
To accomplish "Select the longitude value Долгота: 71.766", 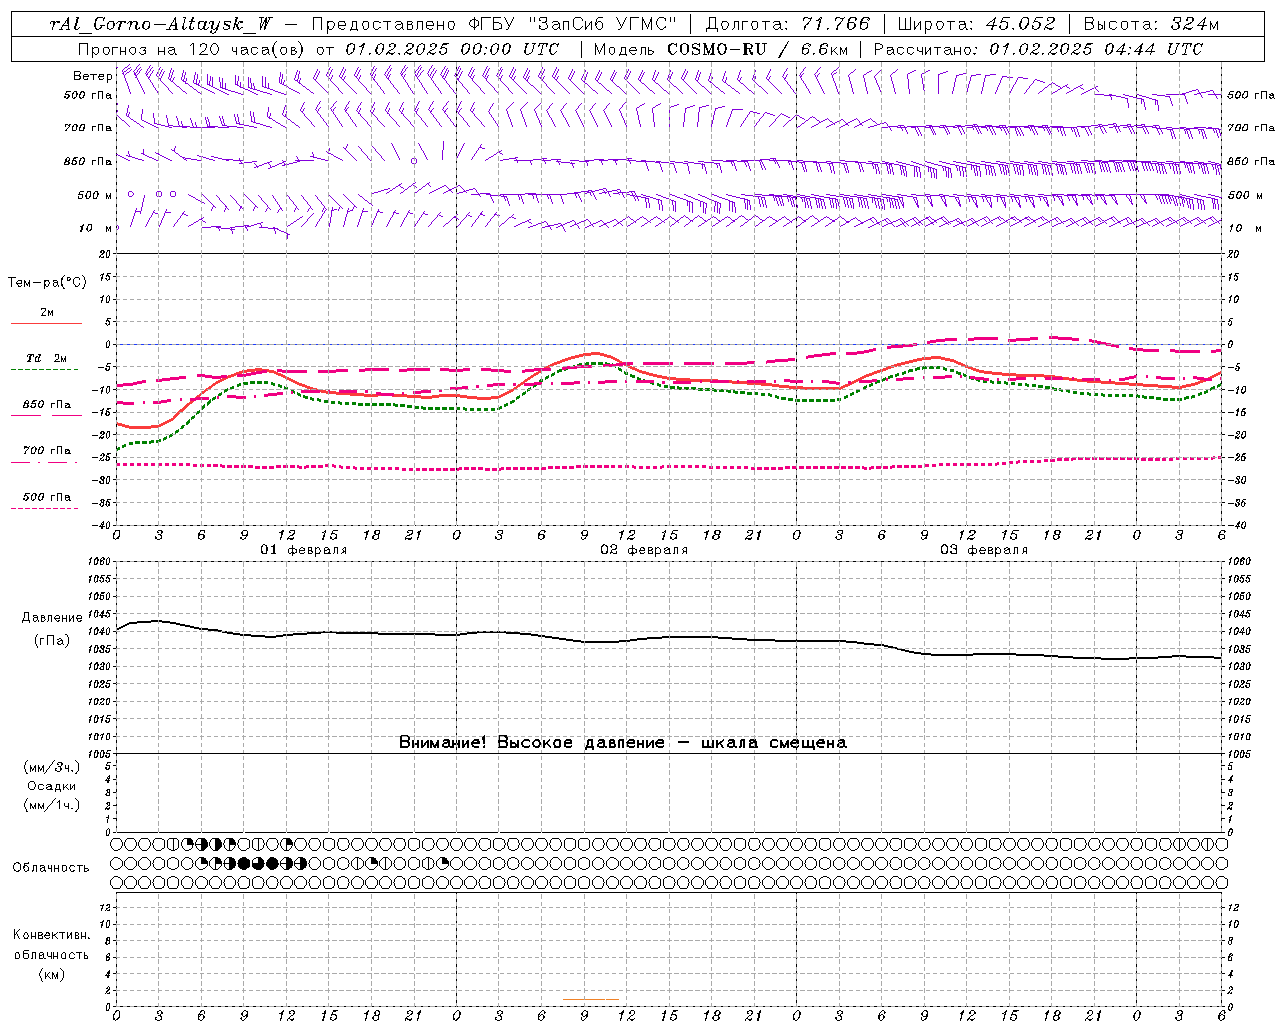I will coord(787,24).
